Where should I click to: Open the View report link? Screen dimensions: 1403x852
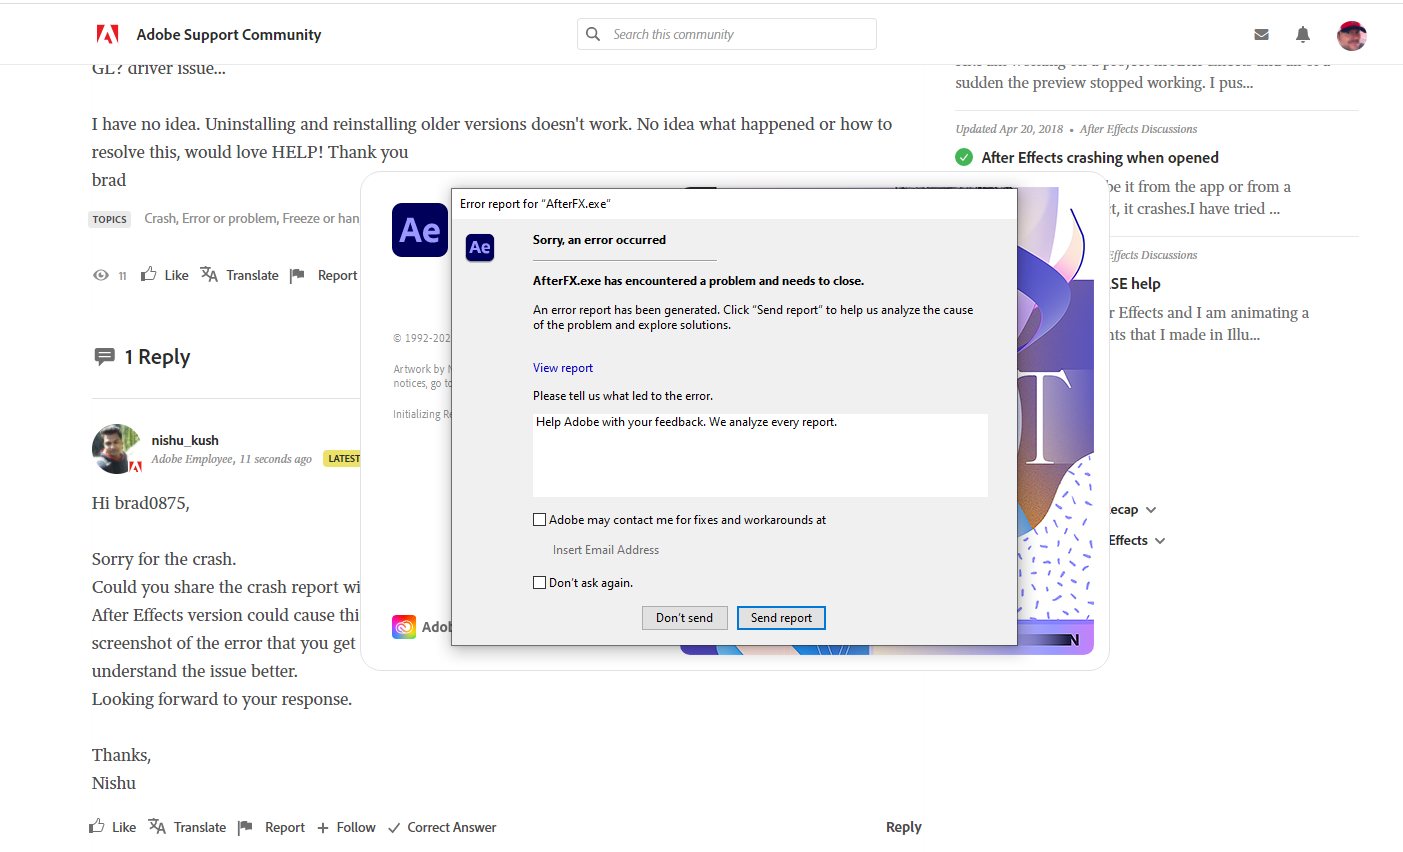(x=562, y=368)
